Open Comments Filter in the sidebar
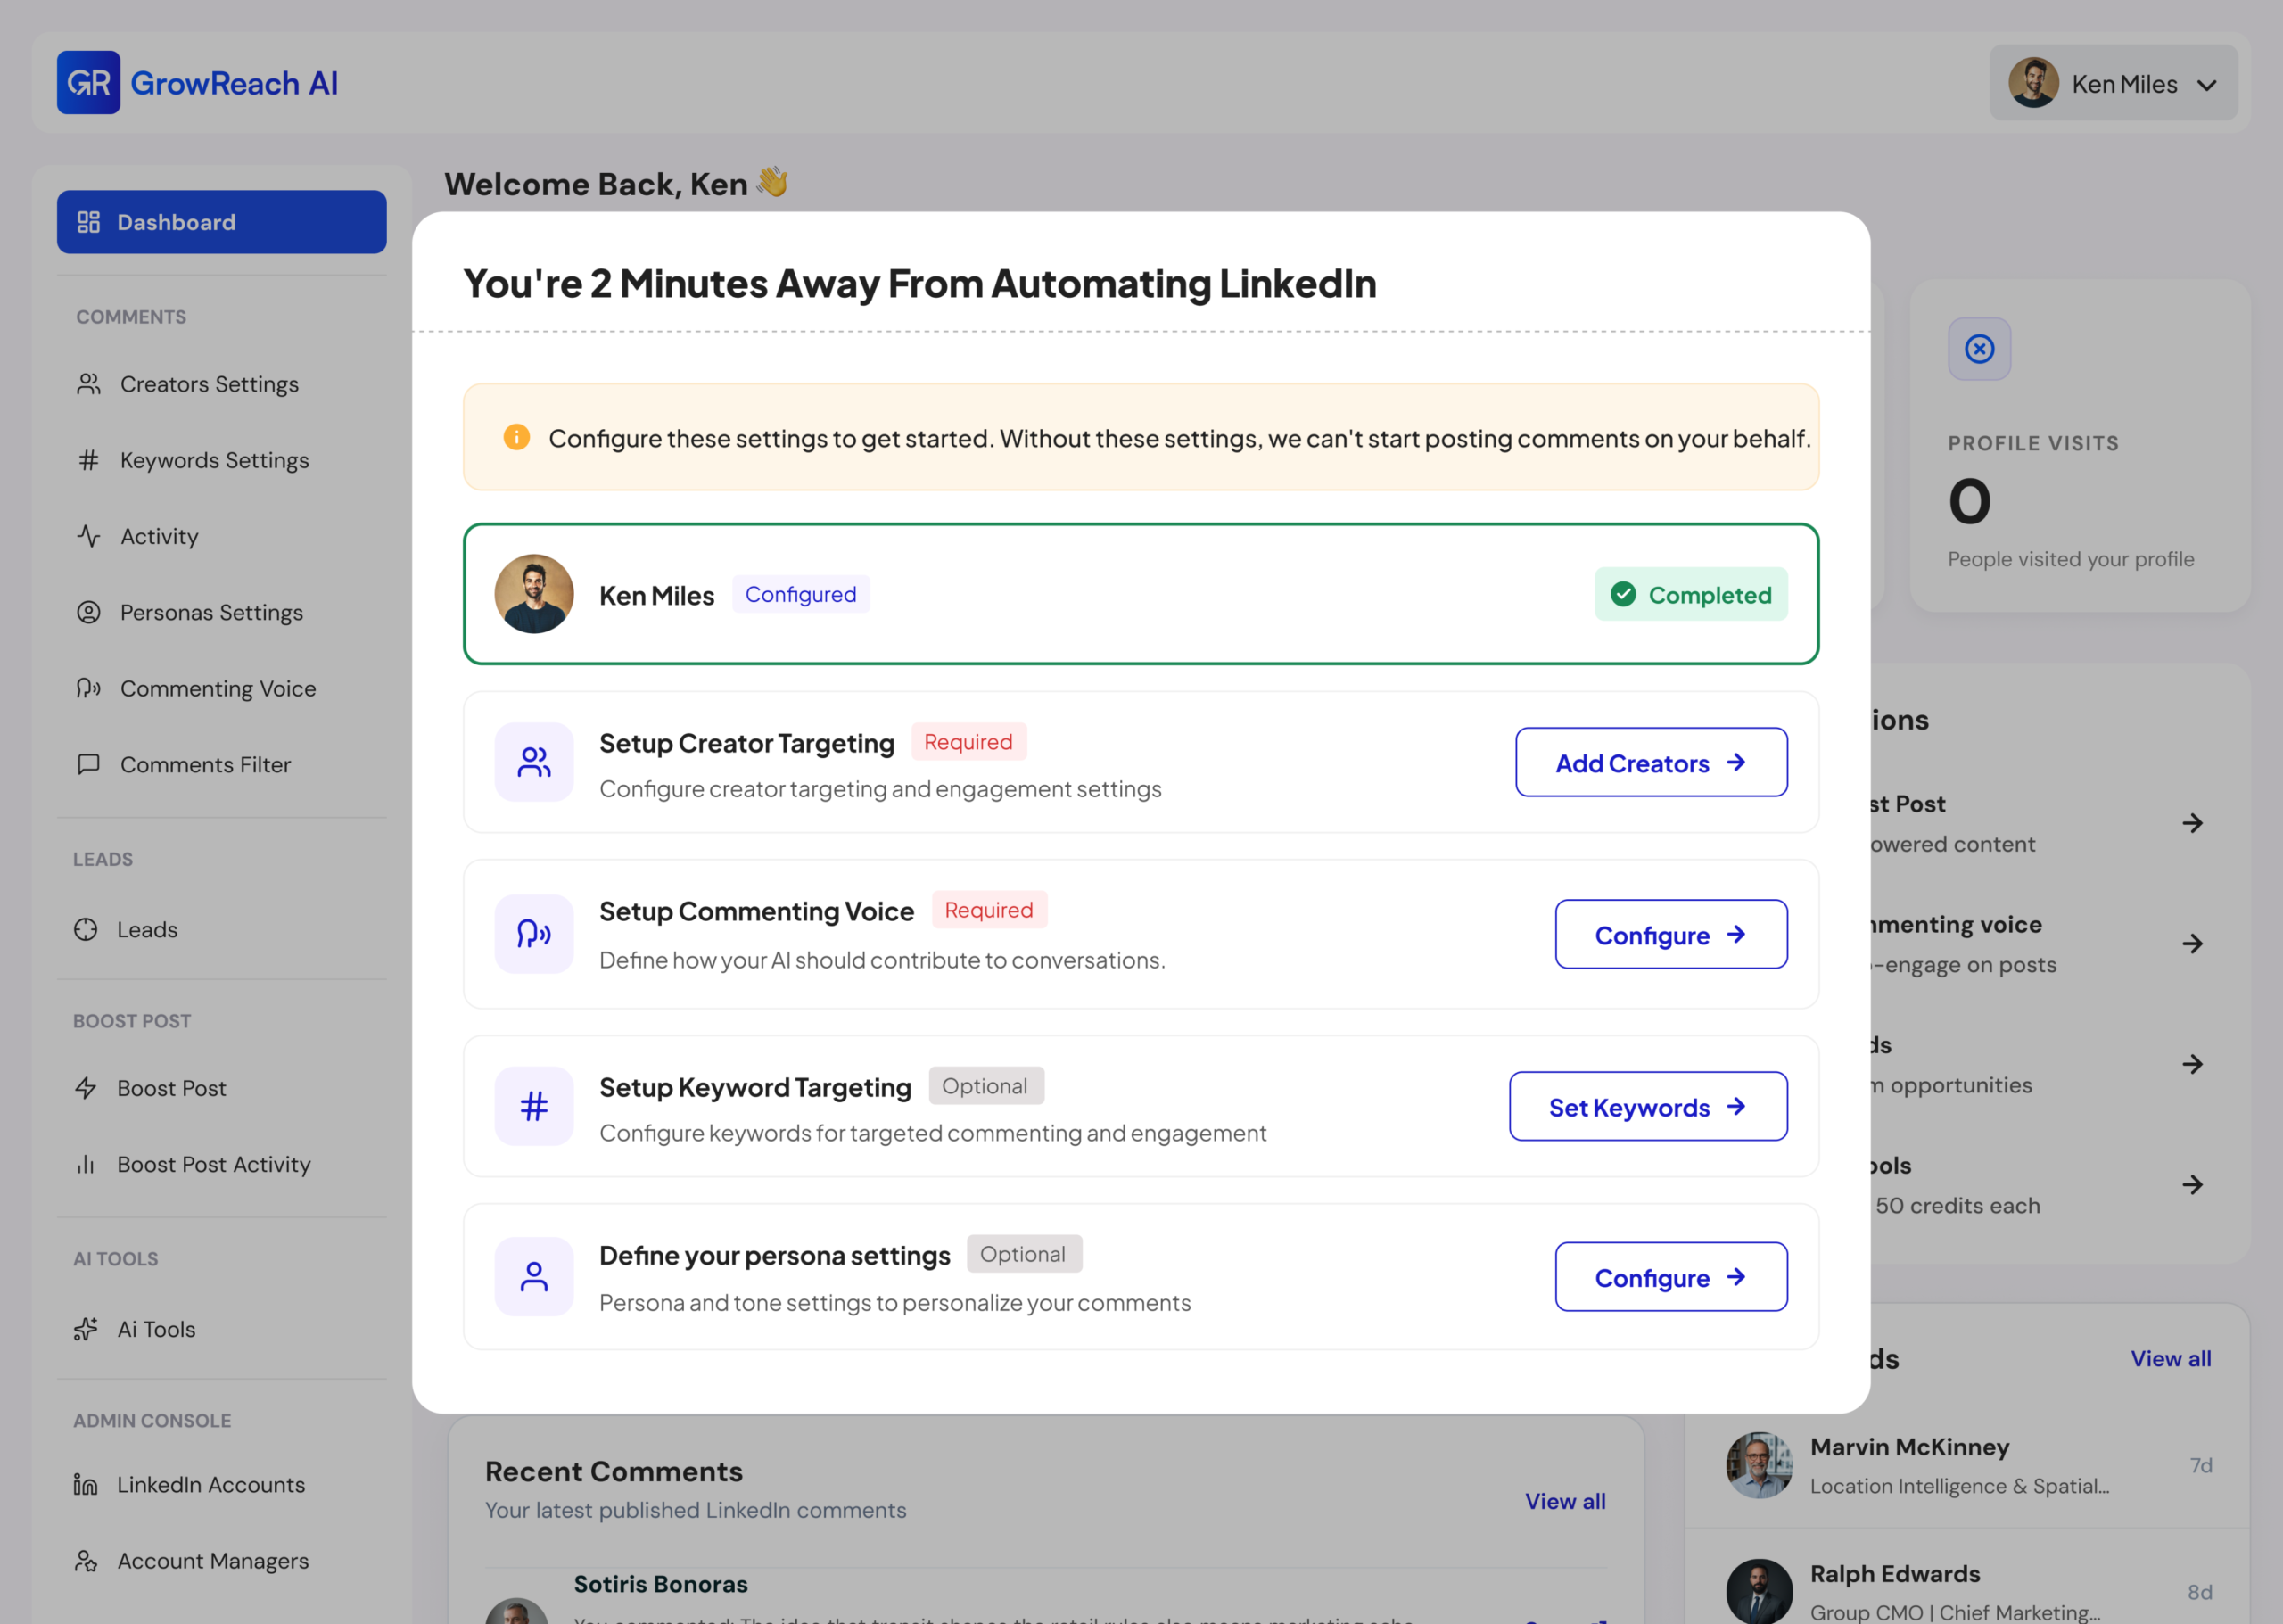This screenshot has width=2283, height=1624. click(184, 764)
